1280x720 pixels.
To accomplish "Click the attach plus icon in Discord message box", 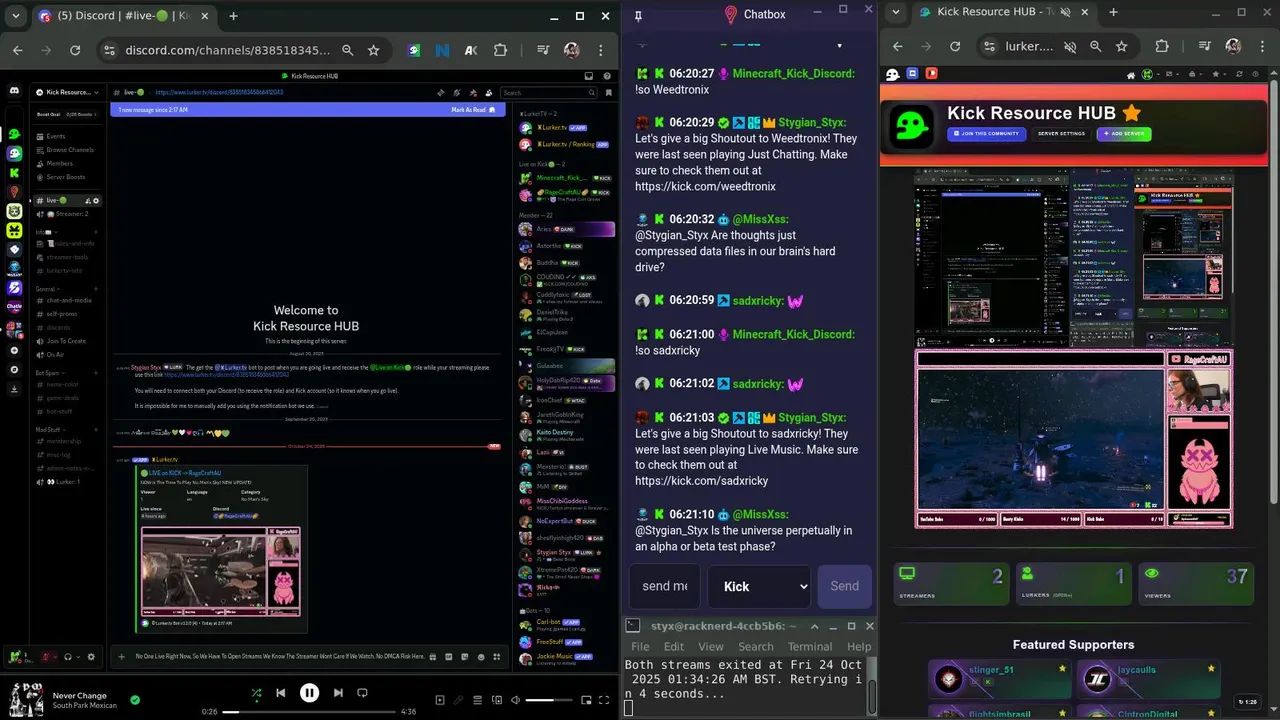I will pyautogui.click(x=121, y=657).
